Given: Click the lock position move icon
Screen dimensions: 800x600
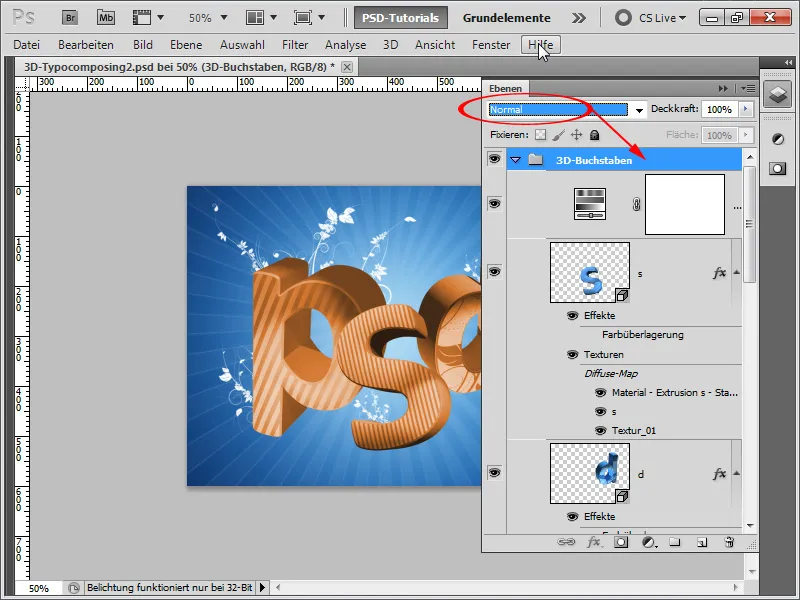Looking at the screenshot, I should [577, 135].
